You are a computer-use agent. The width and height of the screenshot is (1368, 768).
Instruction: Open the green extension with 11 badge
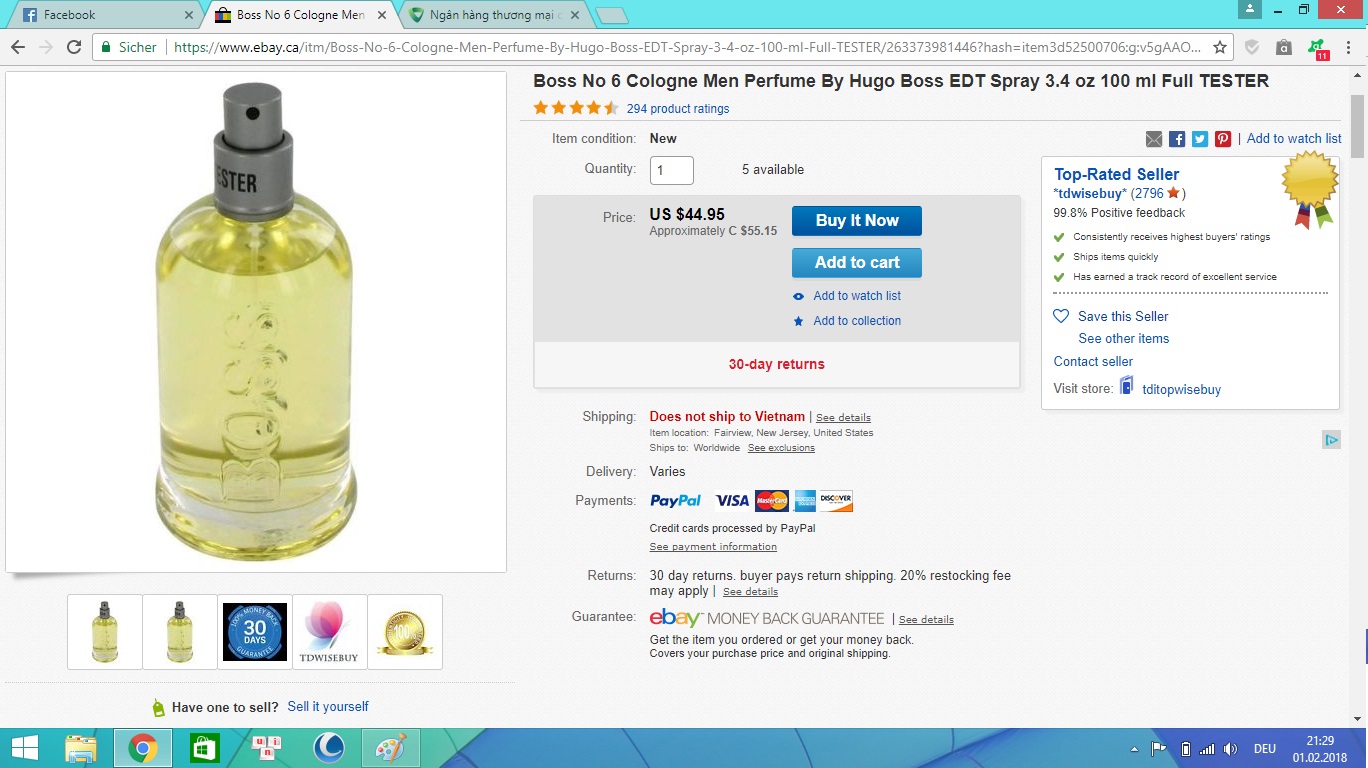[1317, 48]
